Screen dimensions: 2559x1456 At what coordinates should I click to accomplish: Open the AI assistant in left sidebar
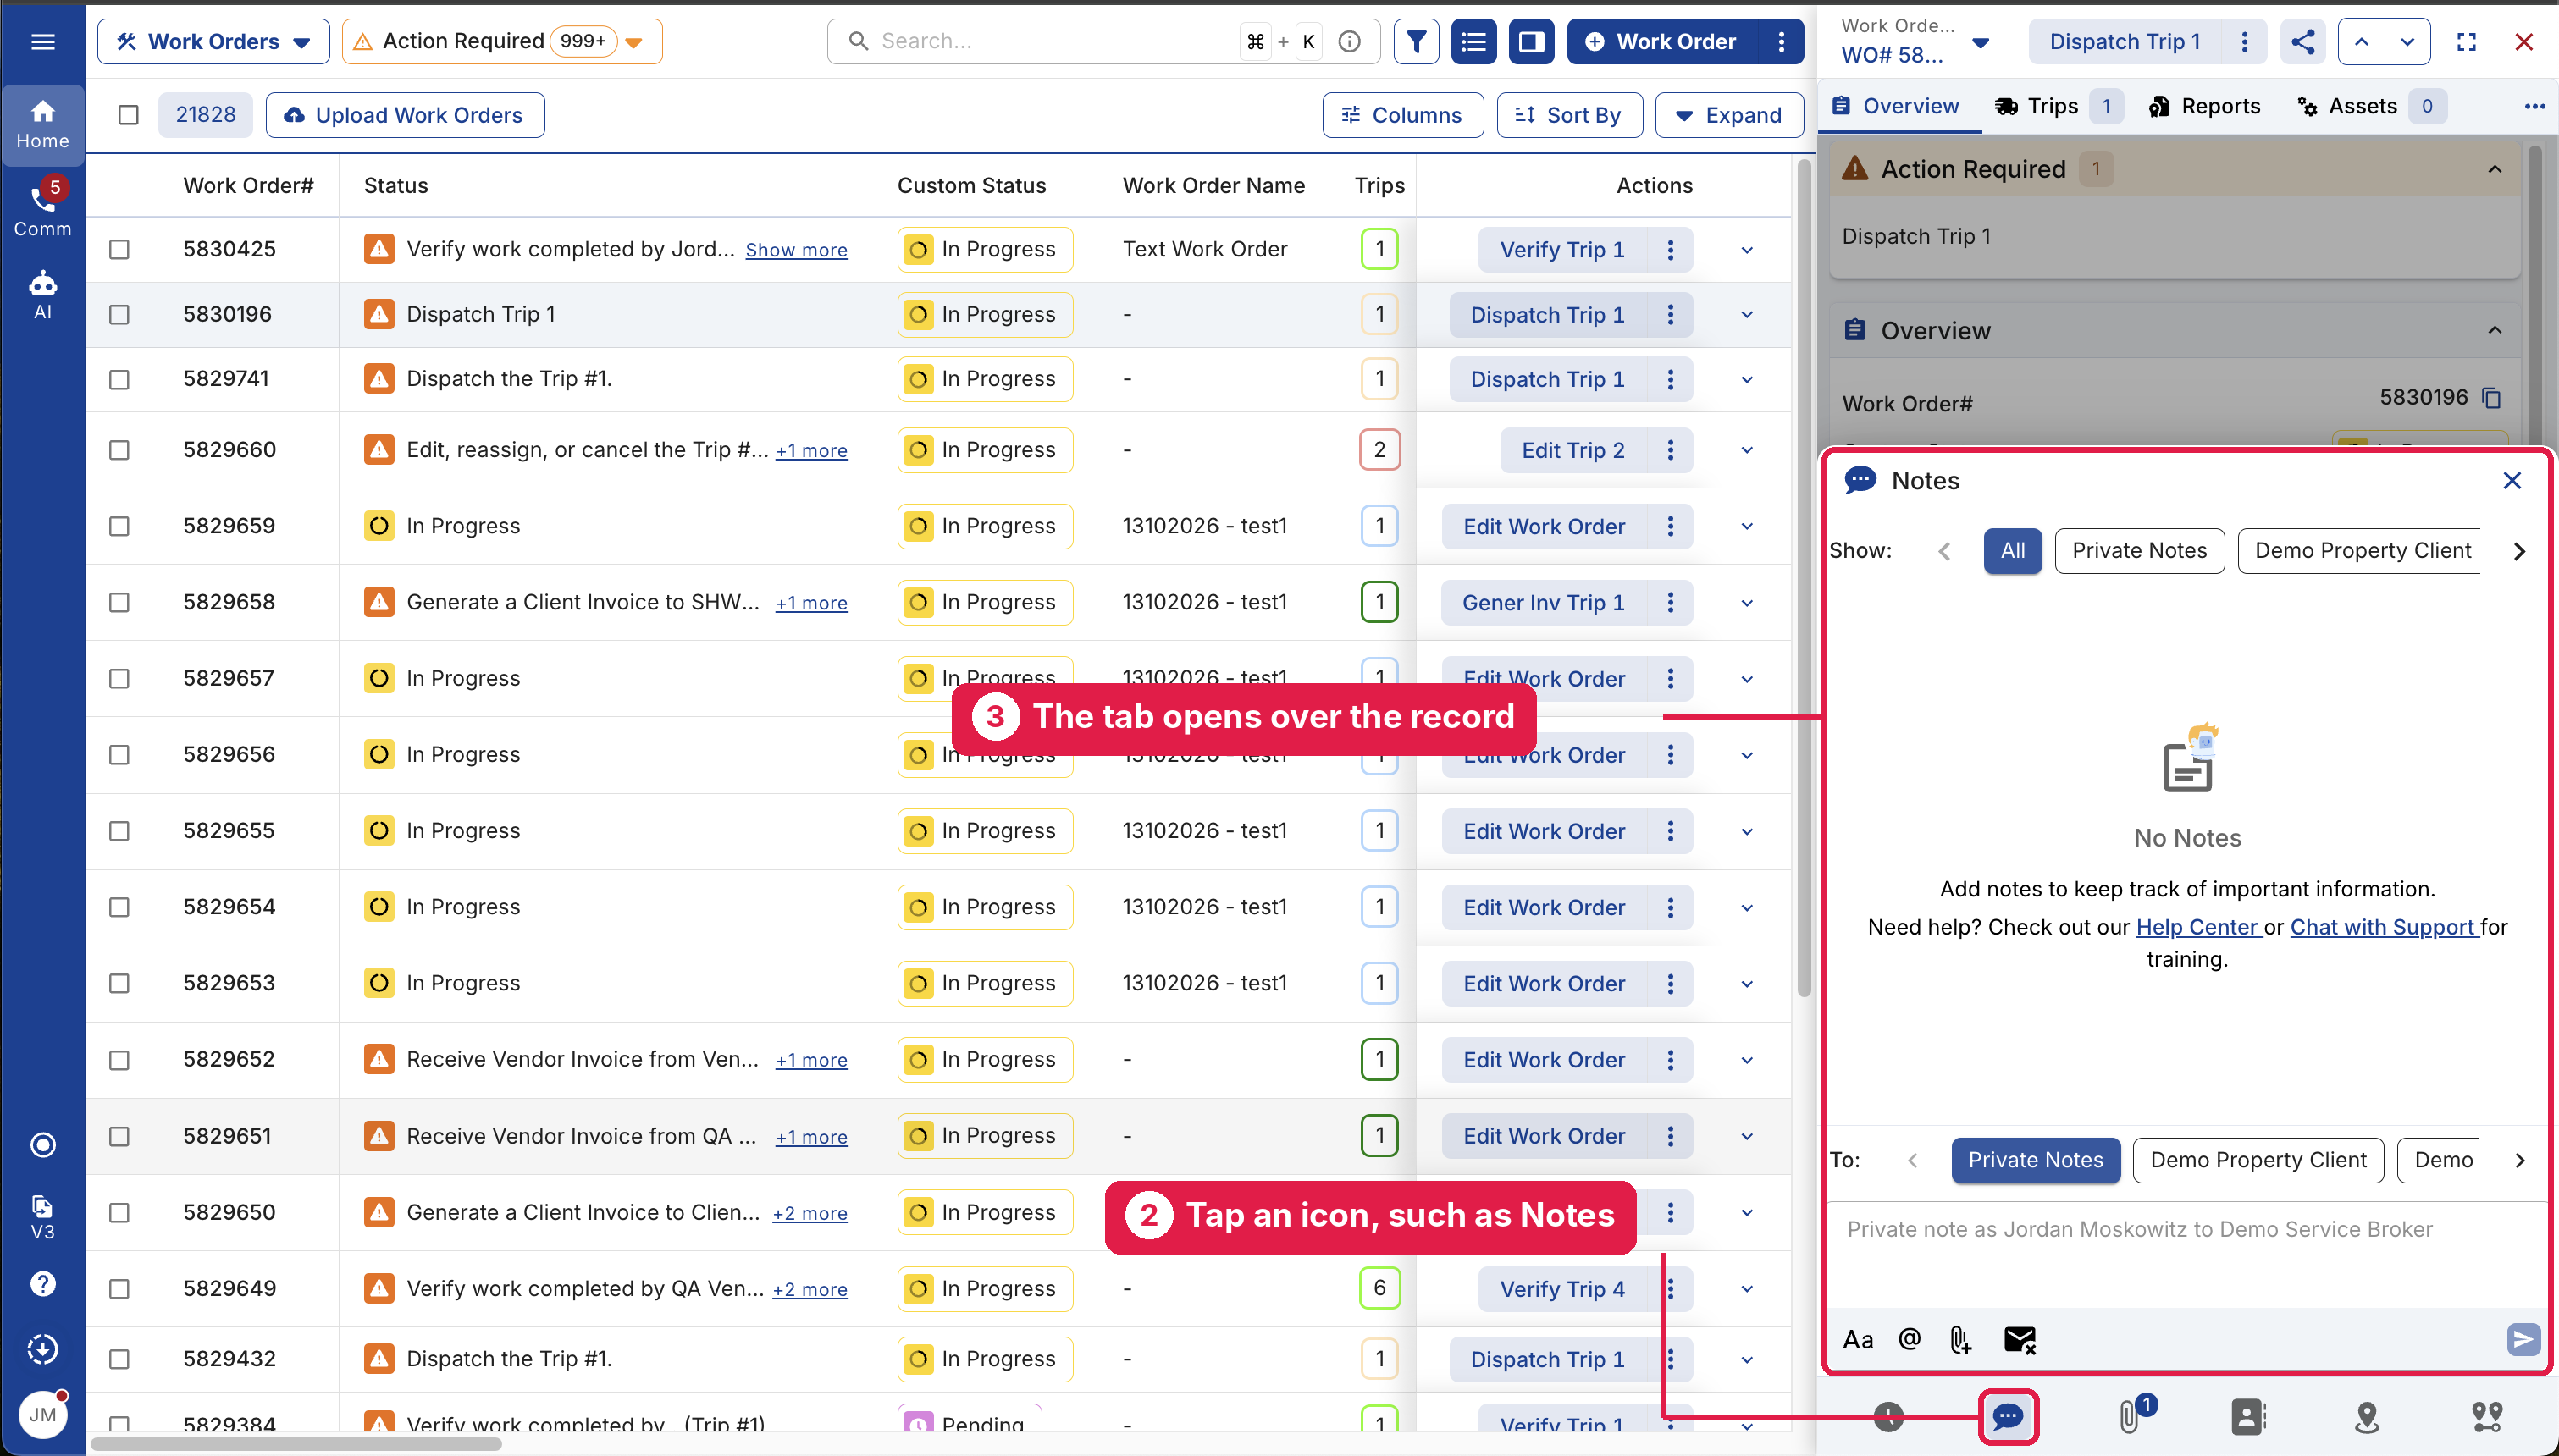(x=42, y=294)
